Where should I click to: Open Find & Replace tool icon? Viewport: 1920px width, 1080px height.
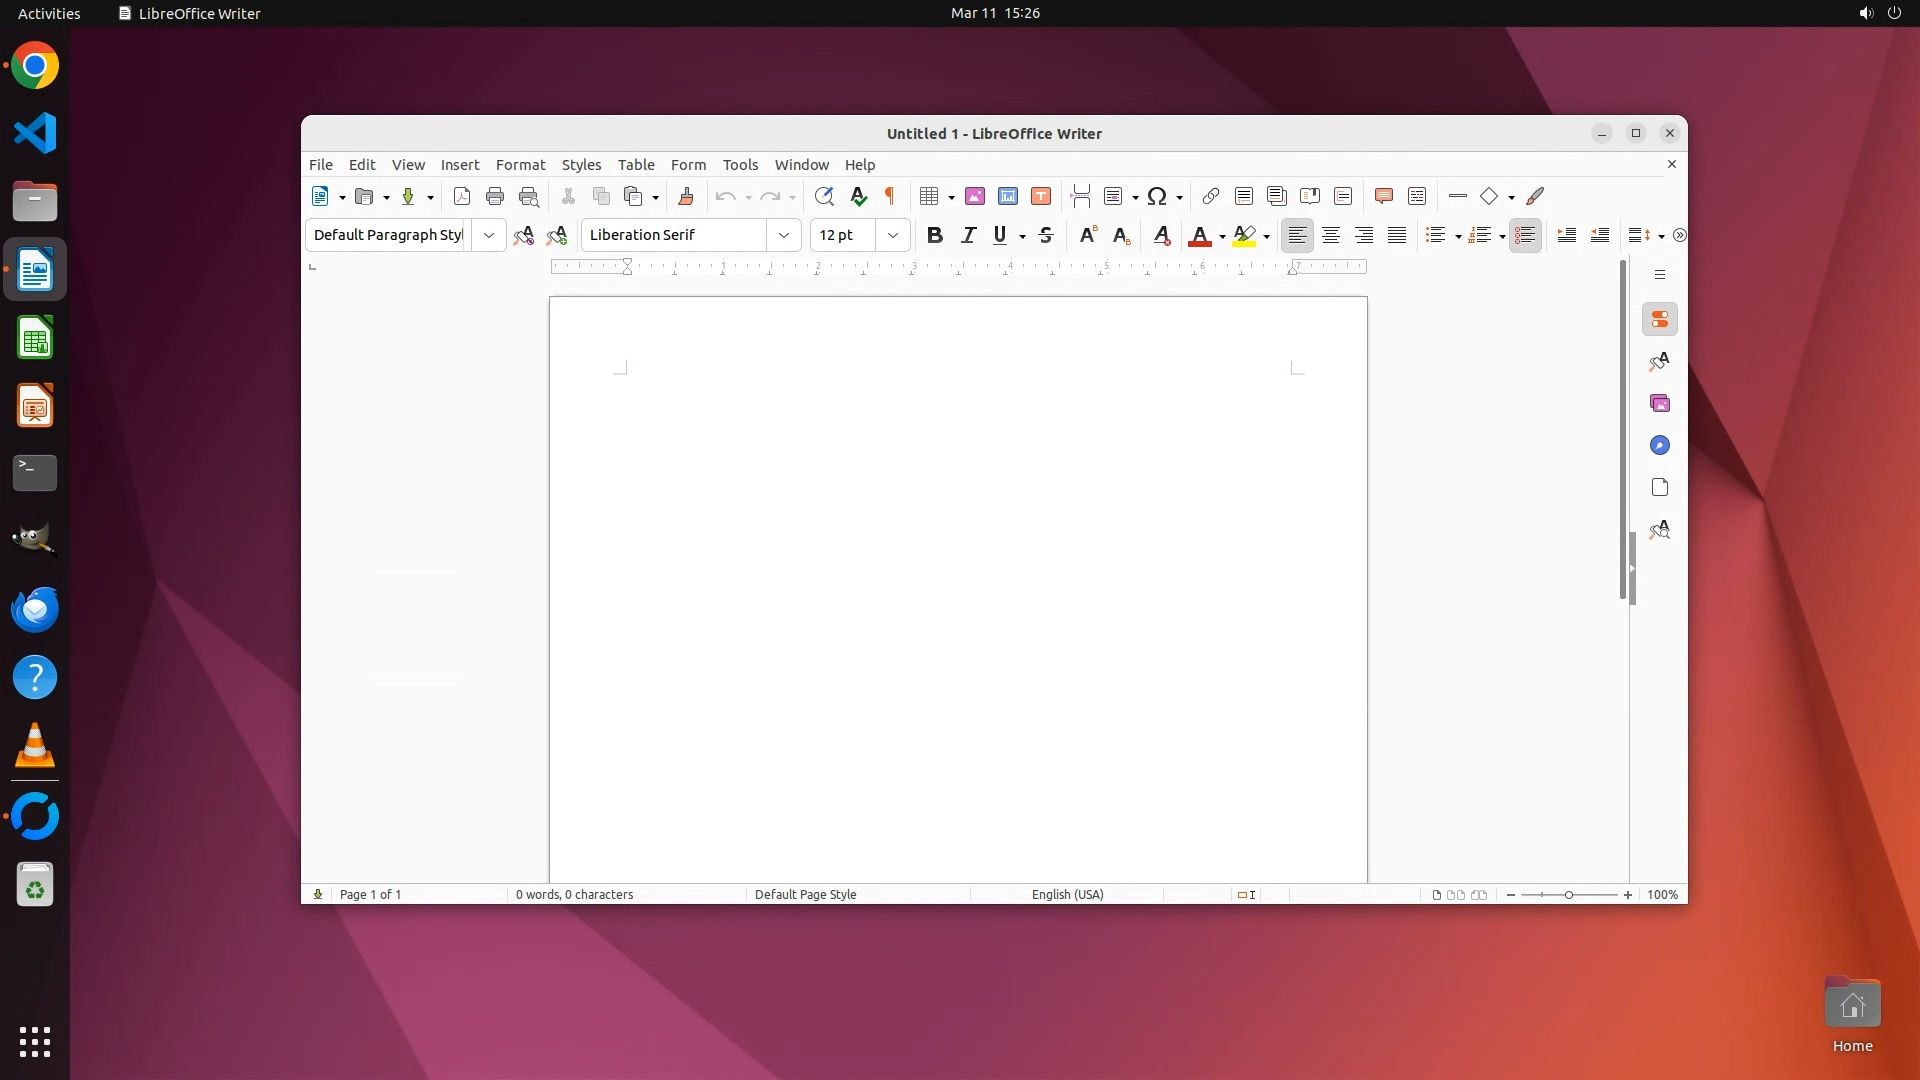(x=824, y=196)
